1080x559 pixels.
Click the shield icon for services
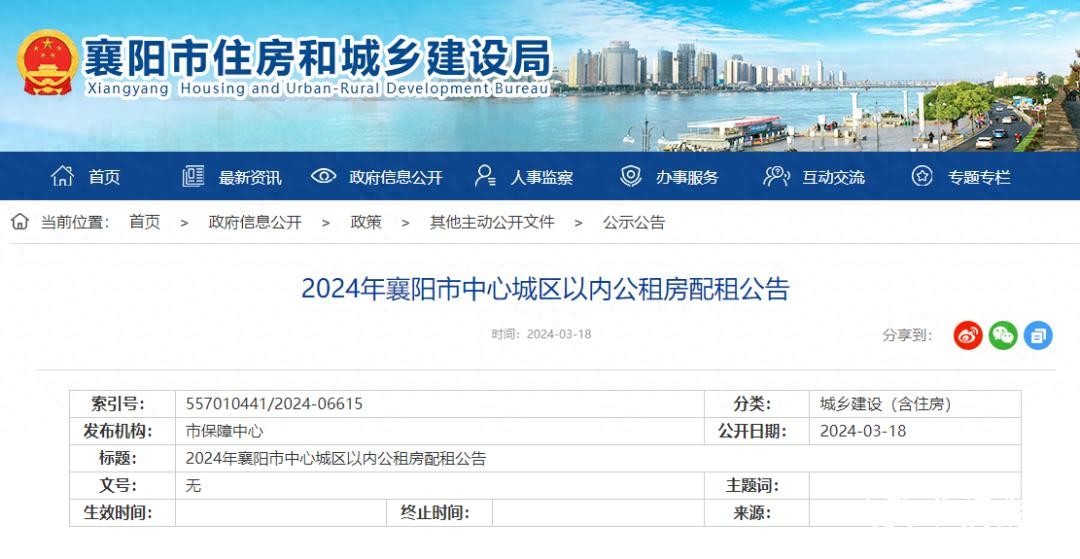(630, 177)
